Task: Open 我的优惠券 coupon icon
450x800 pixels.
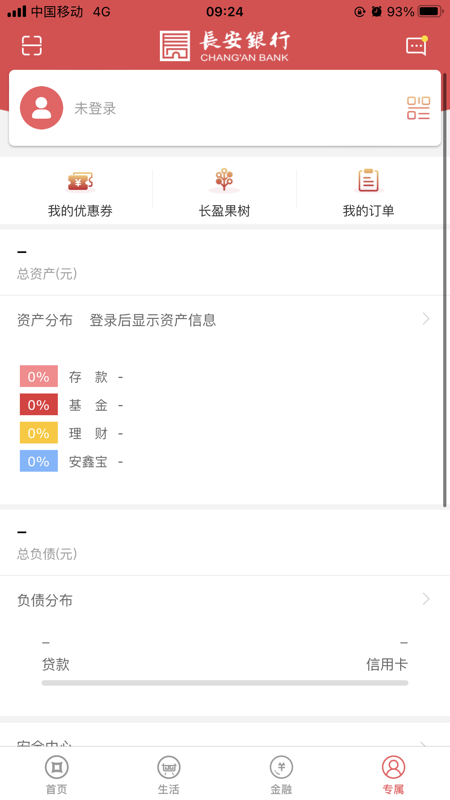Action: click(80, 181)
